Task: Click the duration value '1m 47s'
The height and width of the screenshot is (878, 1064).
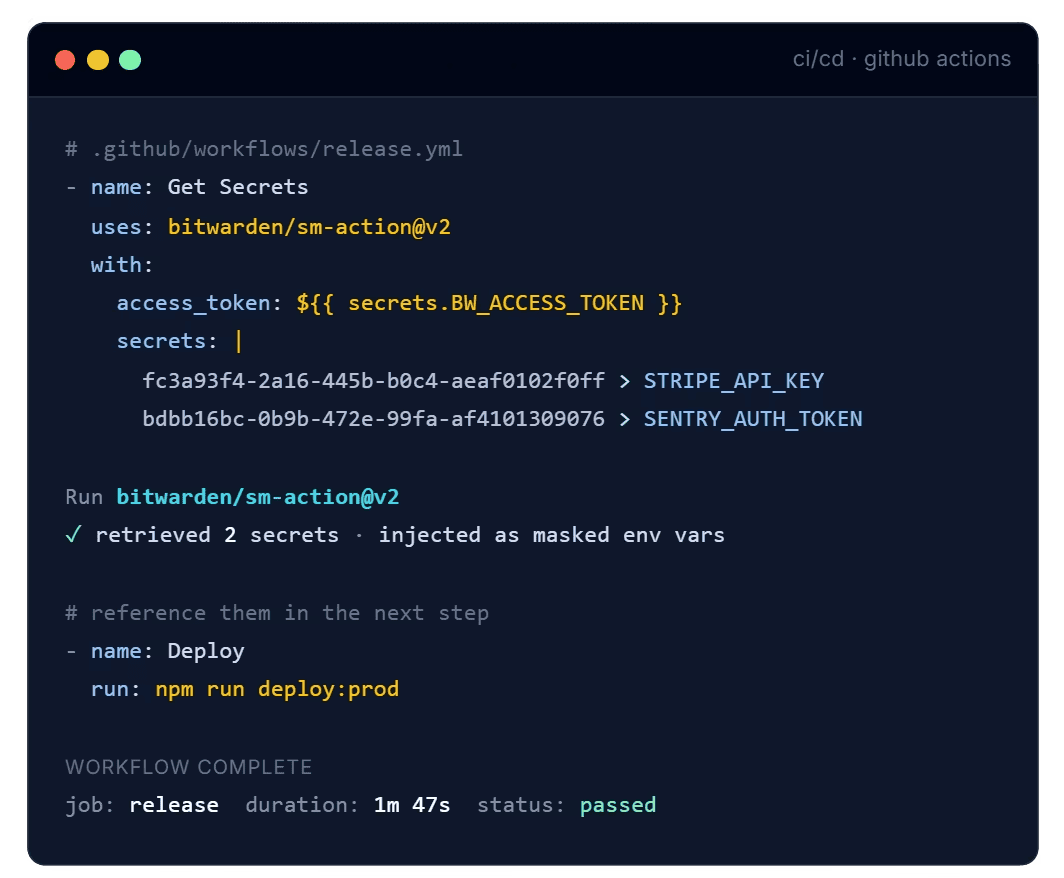Action: pos(412,805)
